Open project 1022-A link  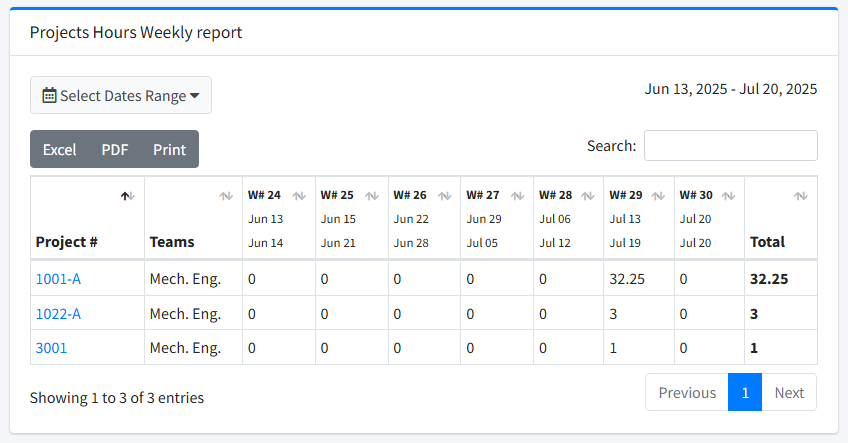pyautogui.click(x=58, y=314)
